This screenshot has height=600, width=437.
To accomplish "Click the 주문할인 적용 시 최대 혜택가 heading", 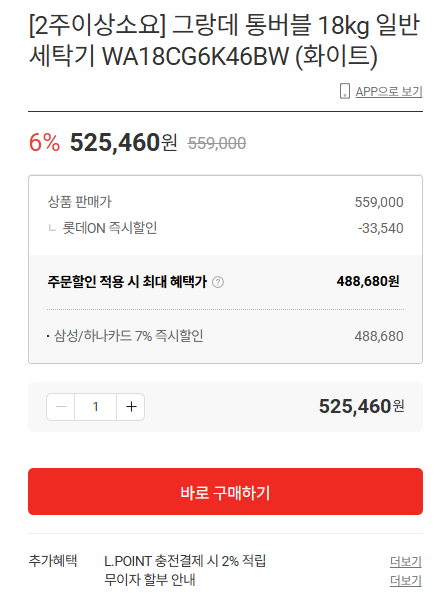I will 127,282.
